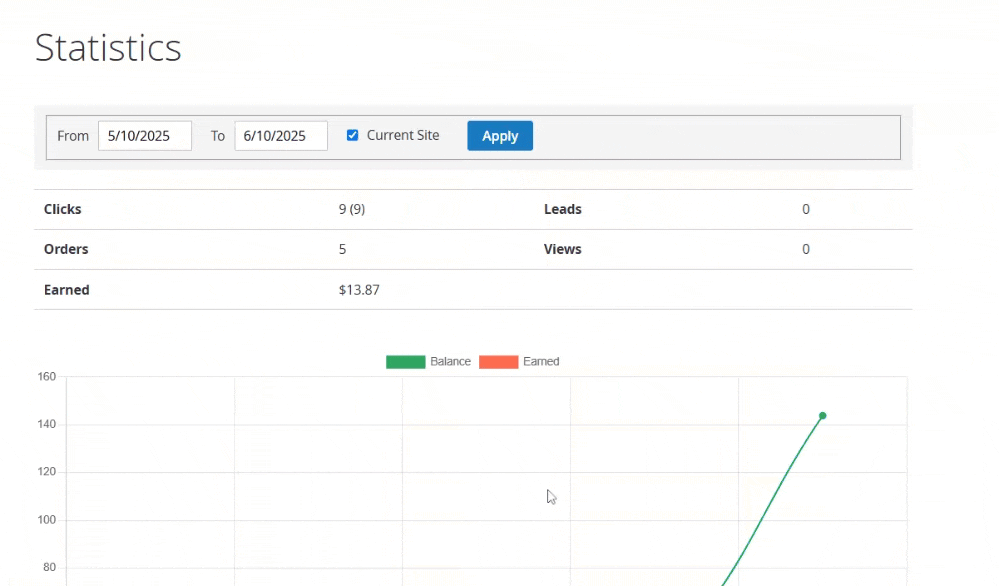Uncheck the Current Site checkbox
The width and height of the screenshot is (999, 586).
click(352, 135)
